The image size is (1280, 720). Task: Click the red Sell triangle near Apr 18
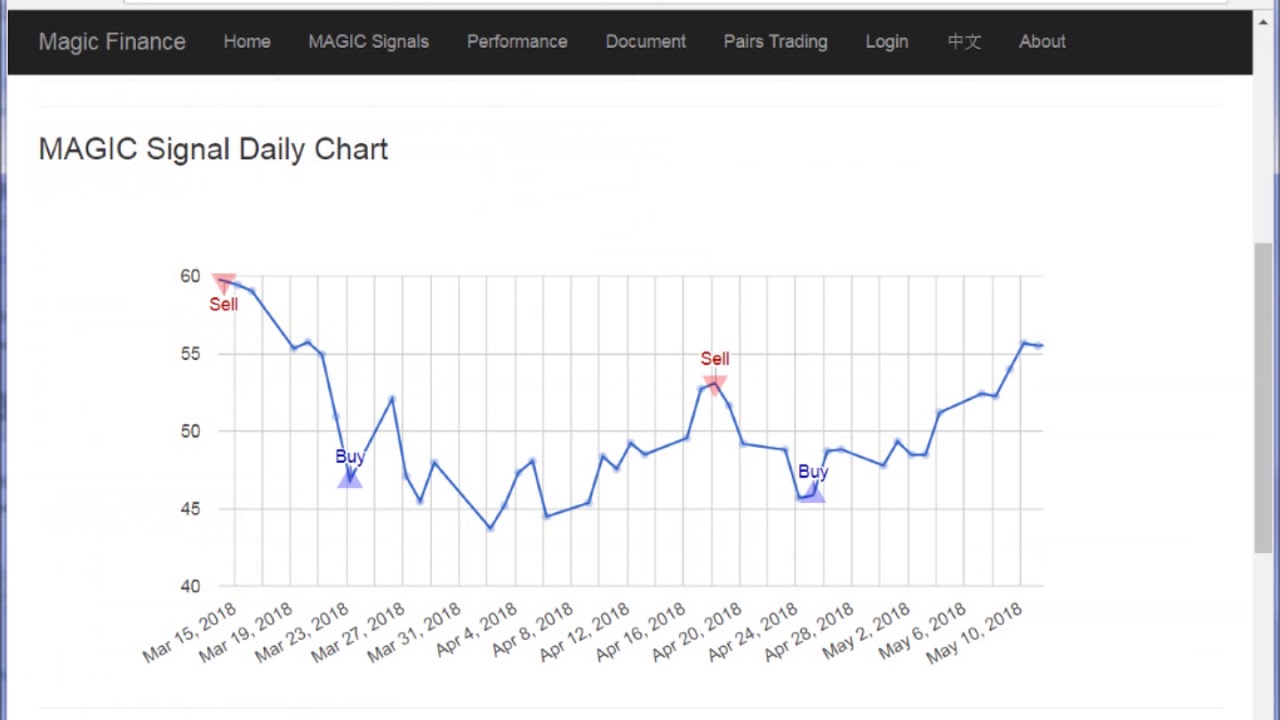tap(714, 384)
